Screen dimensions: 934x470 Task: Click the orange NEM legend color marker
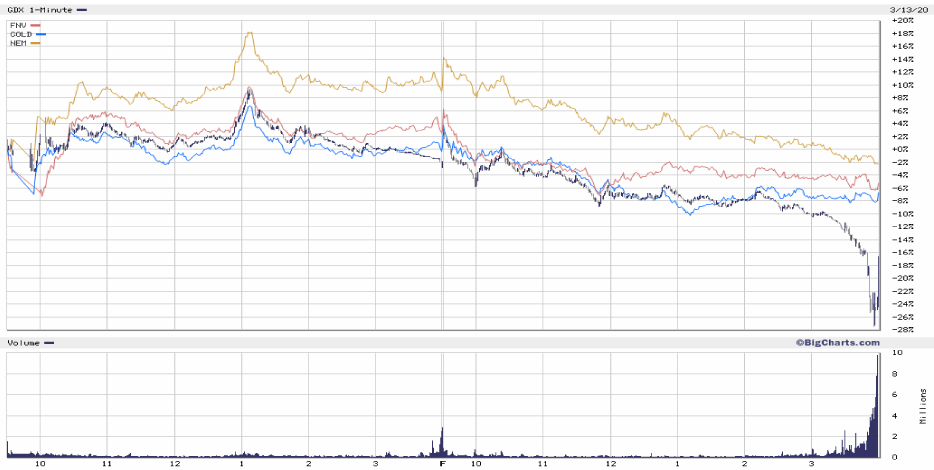36,43
